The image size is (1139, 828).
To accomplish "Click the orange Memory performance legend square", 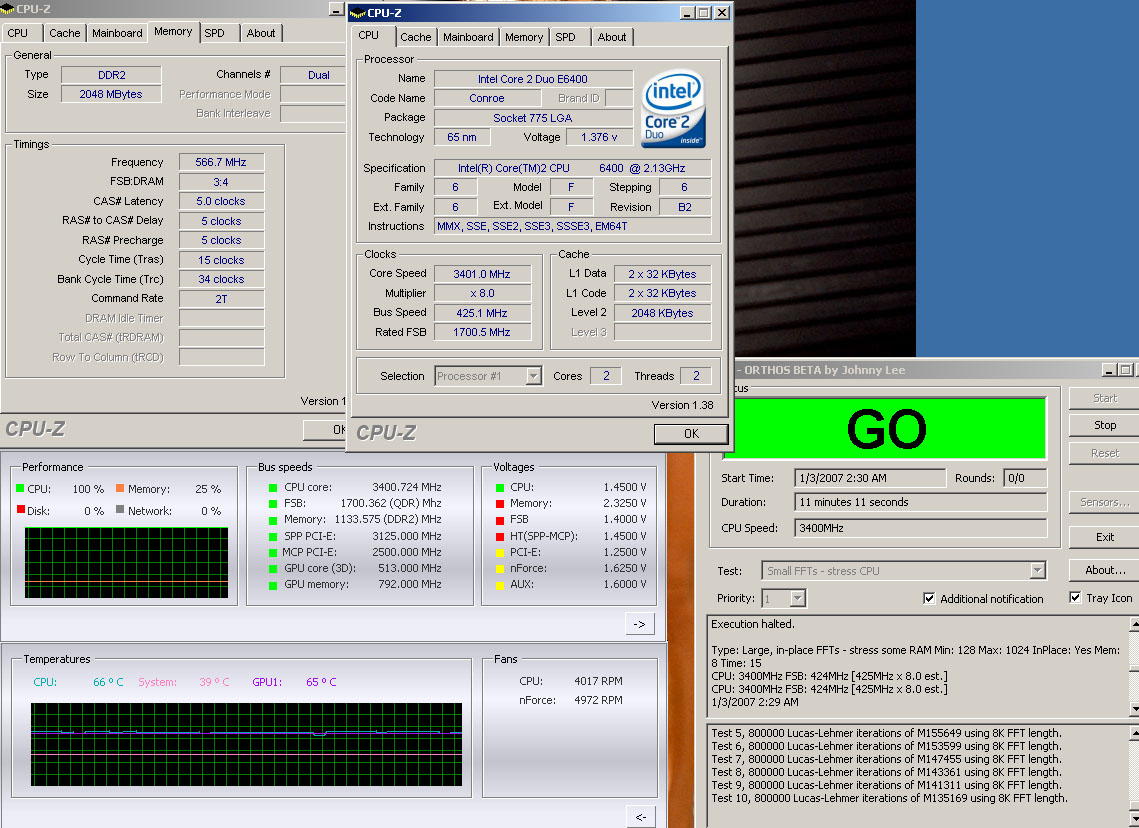I will (x=120, y=488).
